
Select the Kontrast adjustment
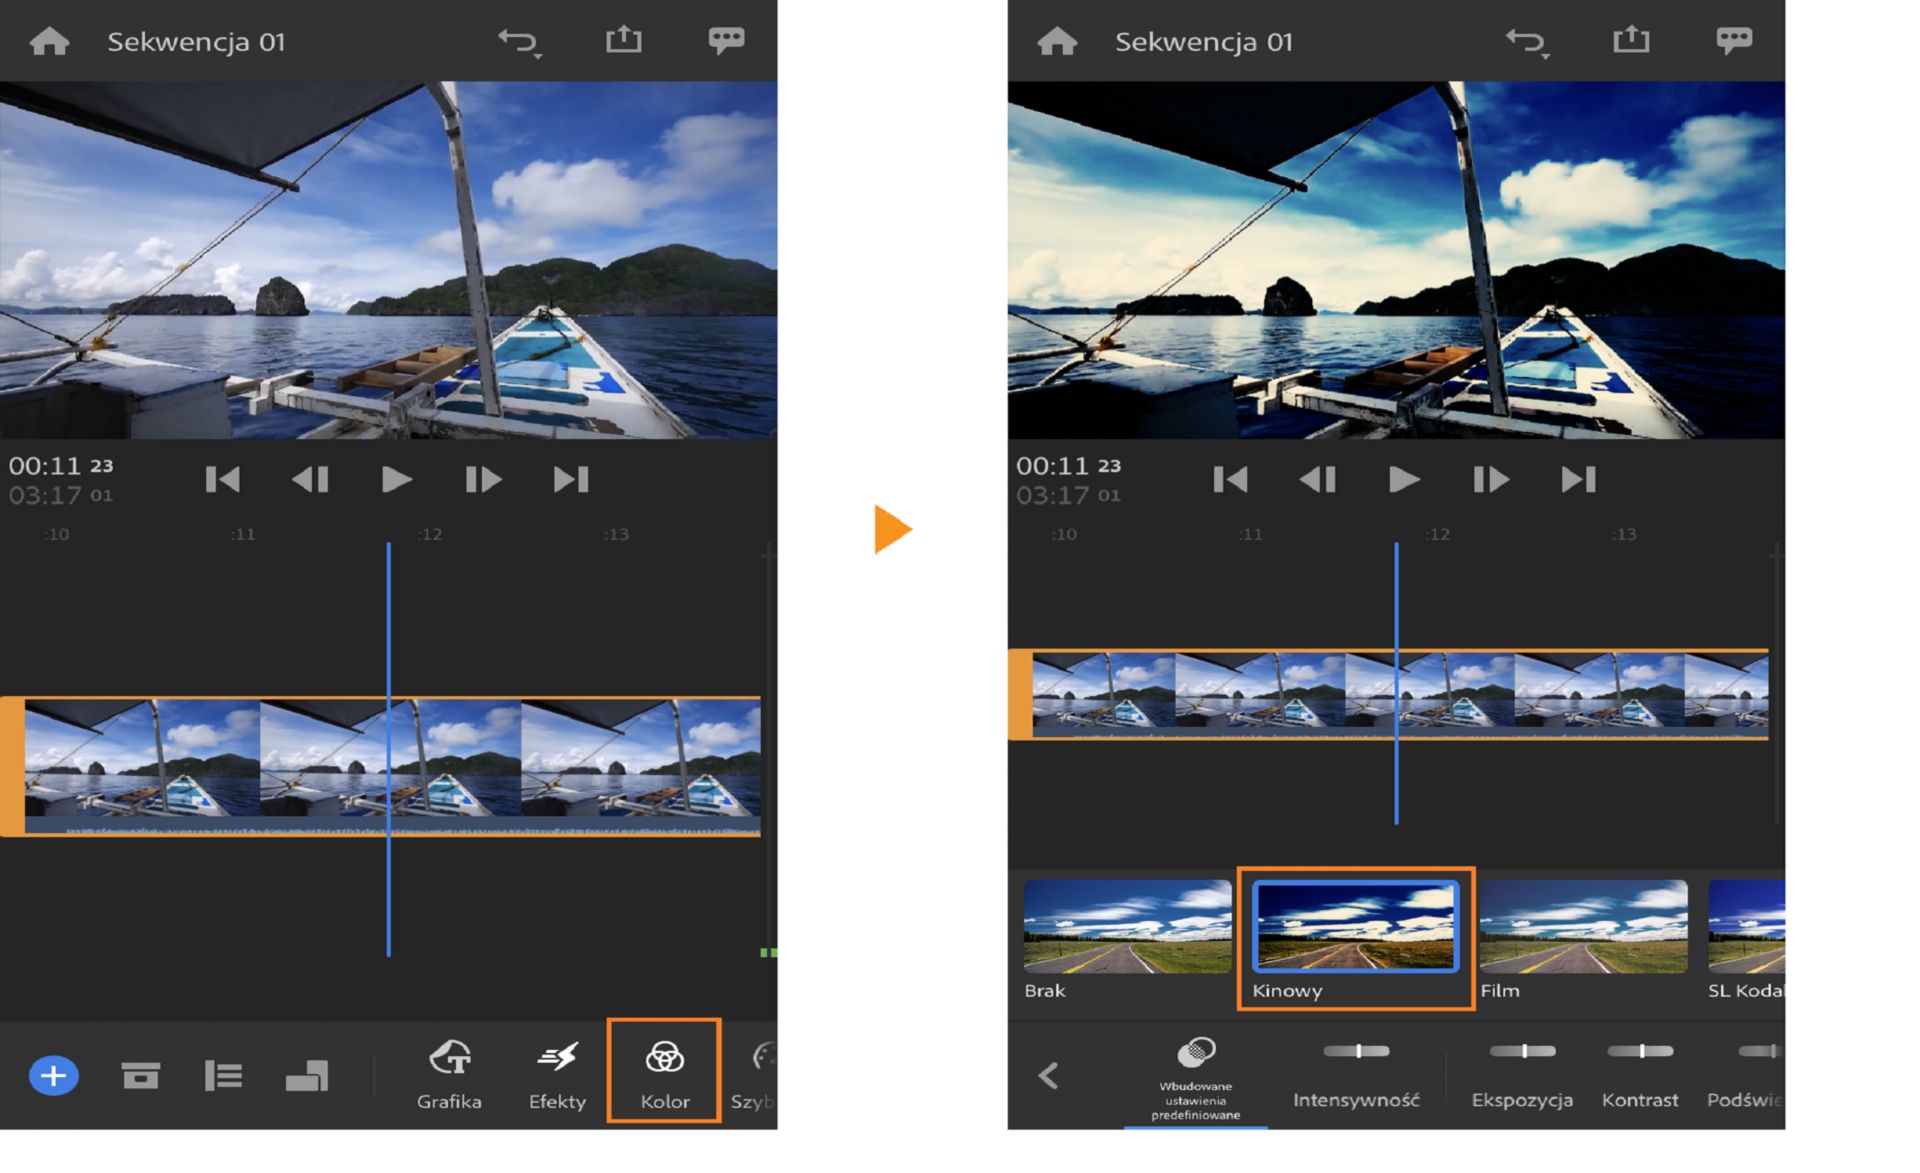1640,1075
